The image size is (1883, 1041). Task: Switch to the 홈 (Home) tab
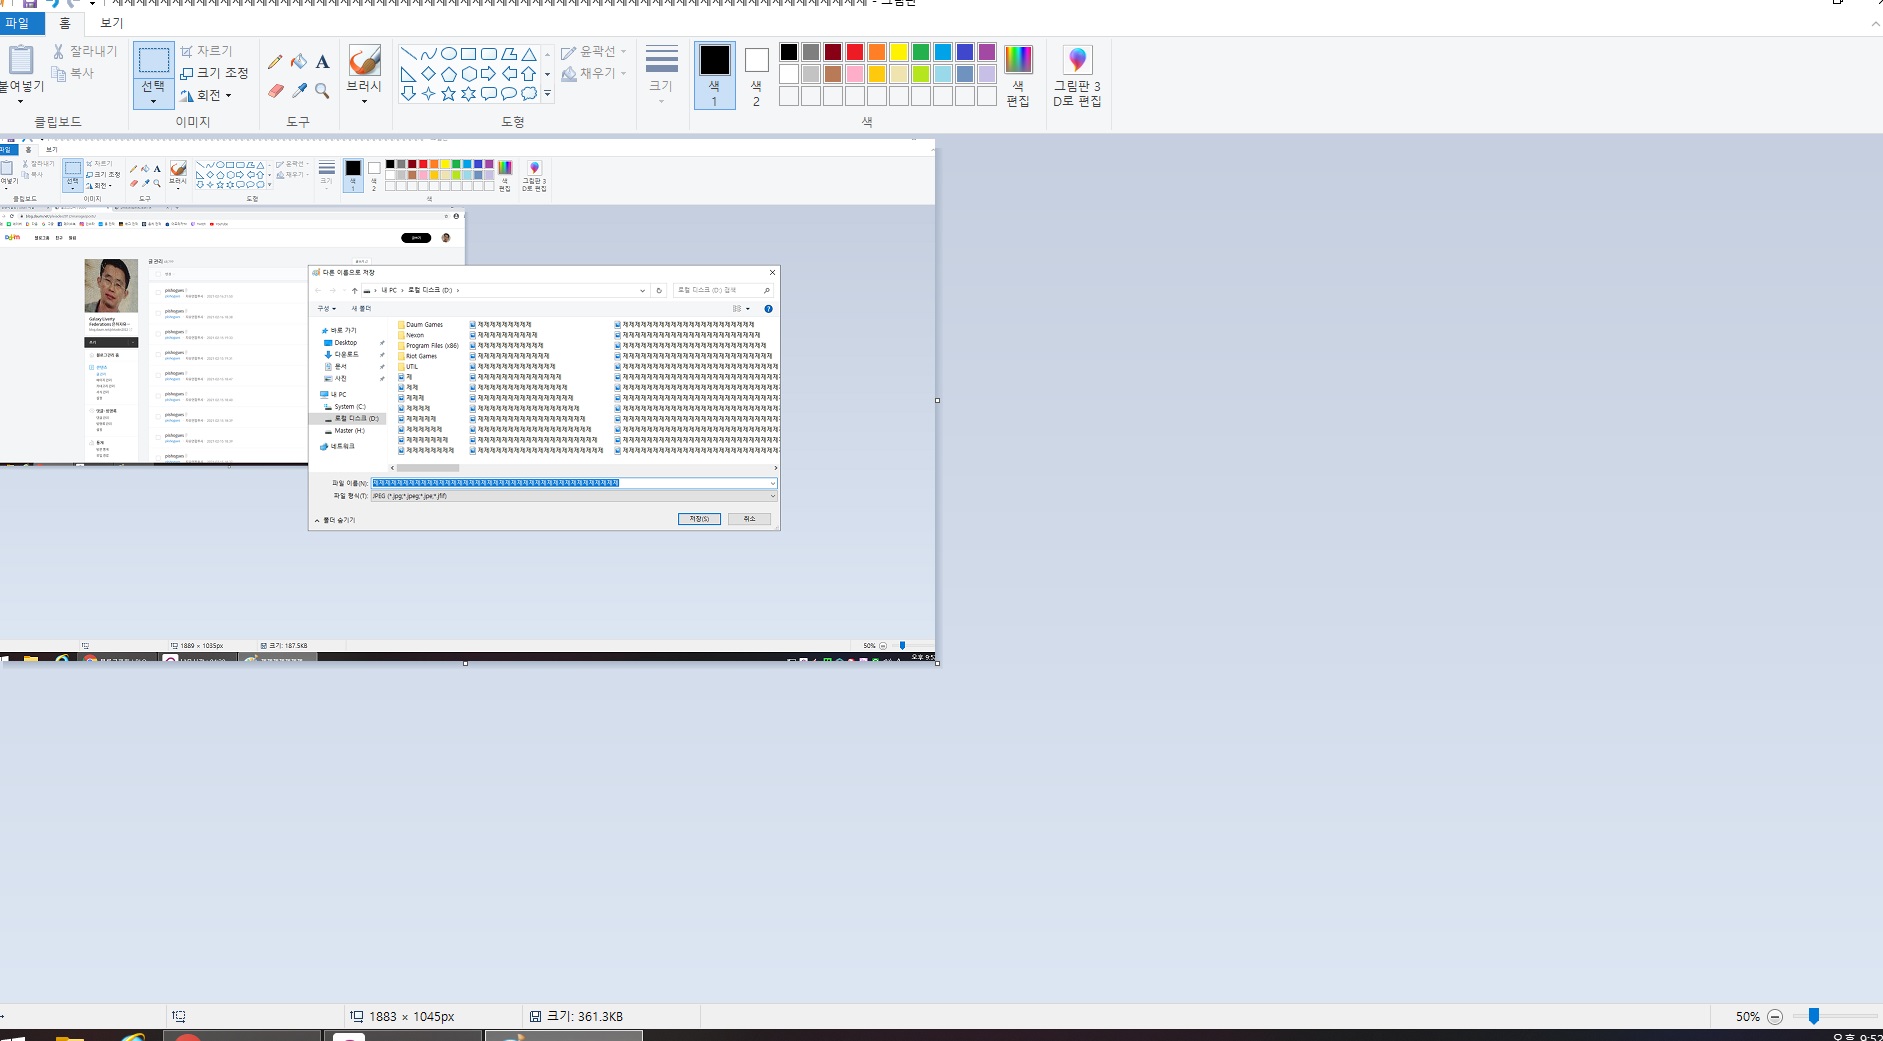click(65, 23)
